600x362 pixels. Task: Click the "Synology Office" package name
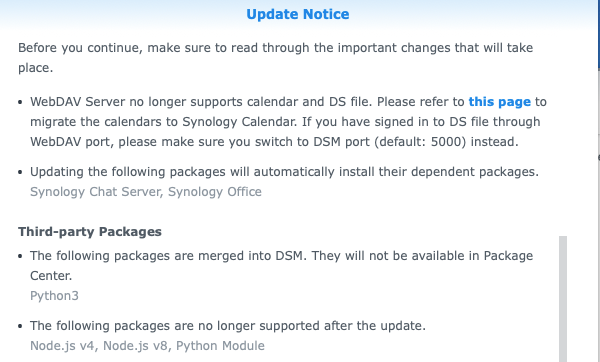[x=215, y=192]
